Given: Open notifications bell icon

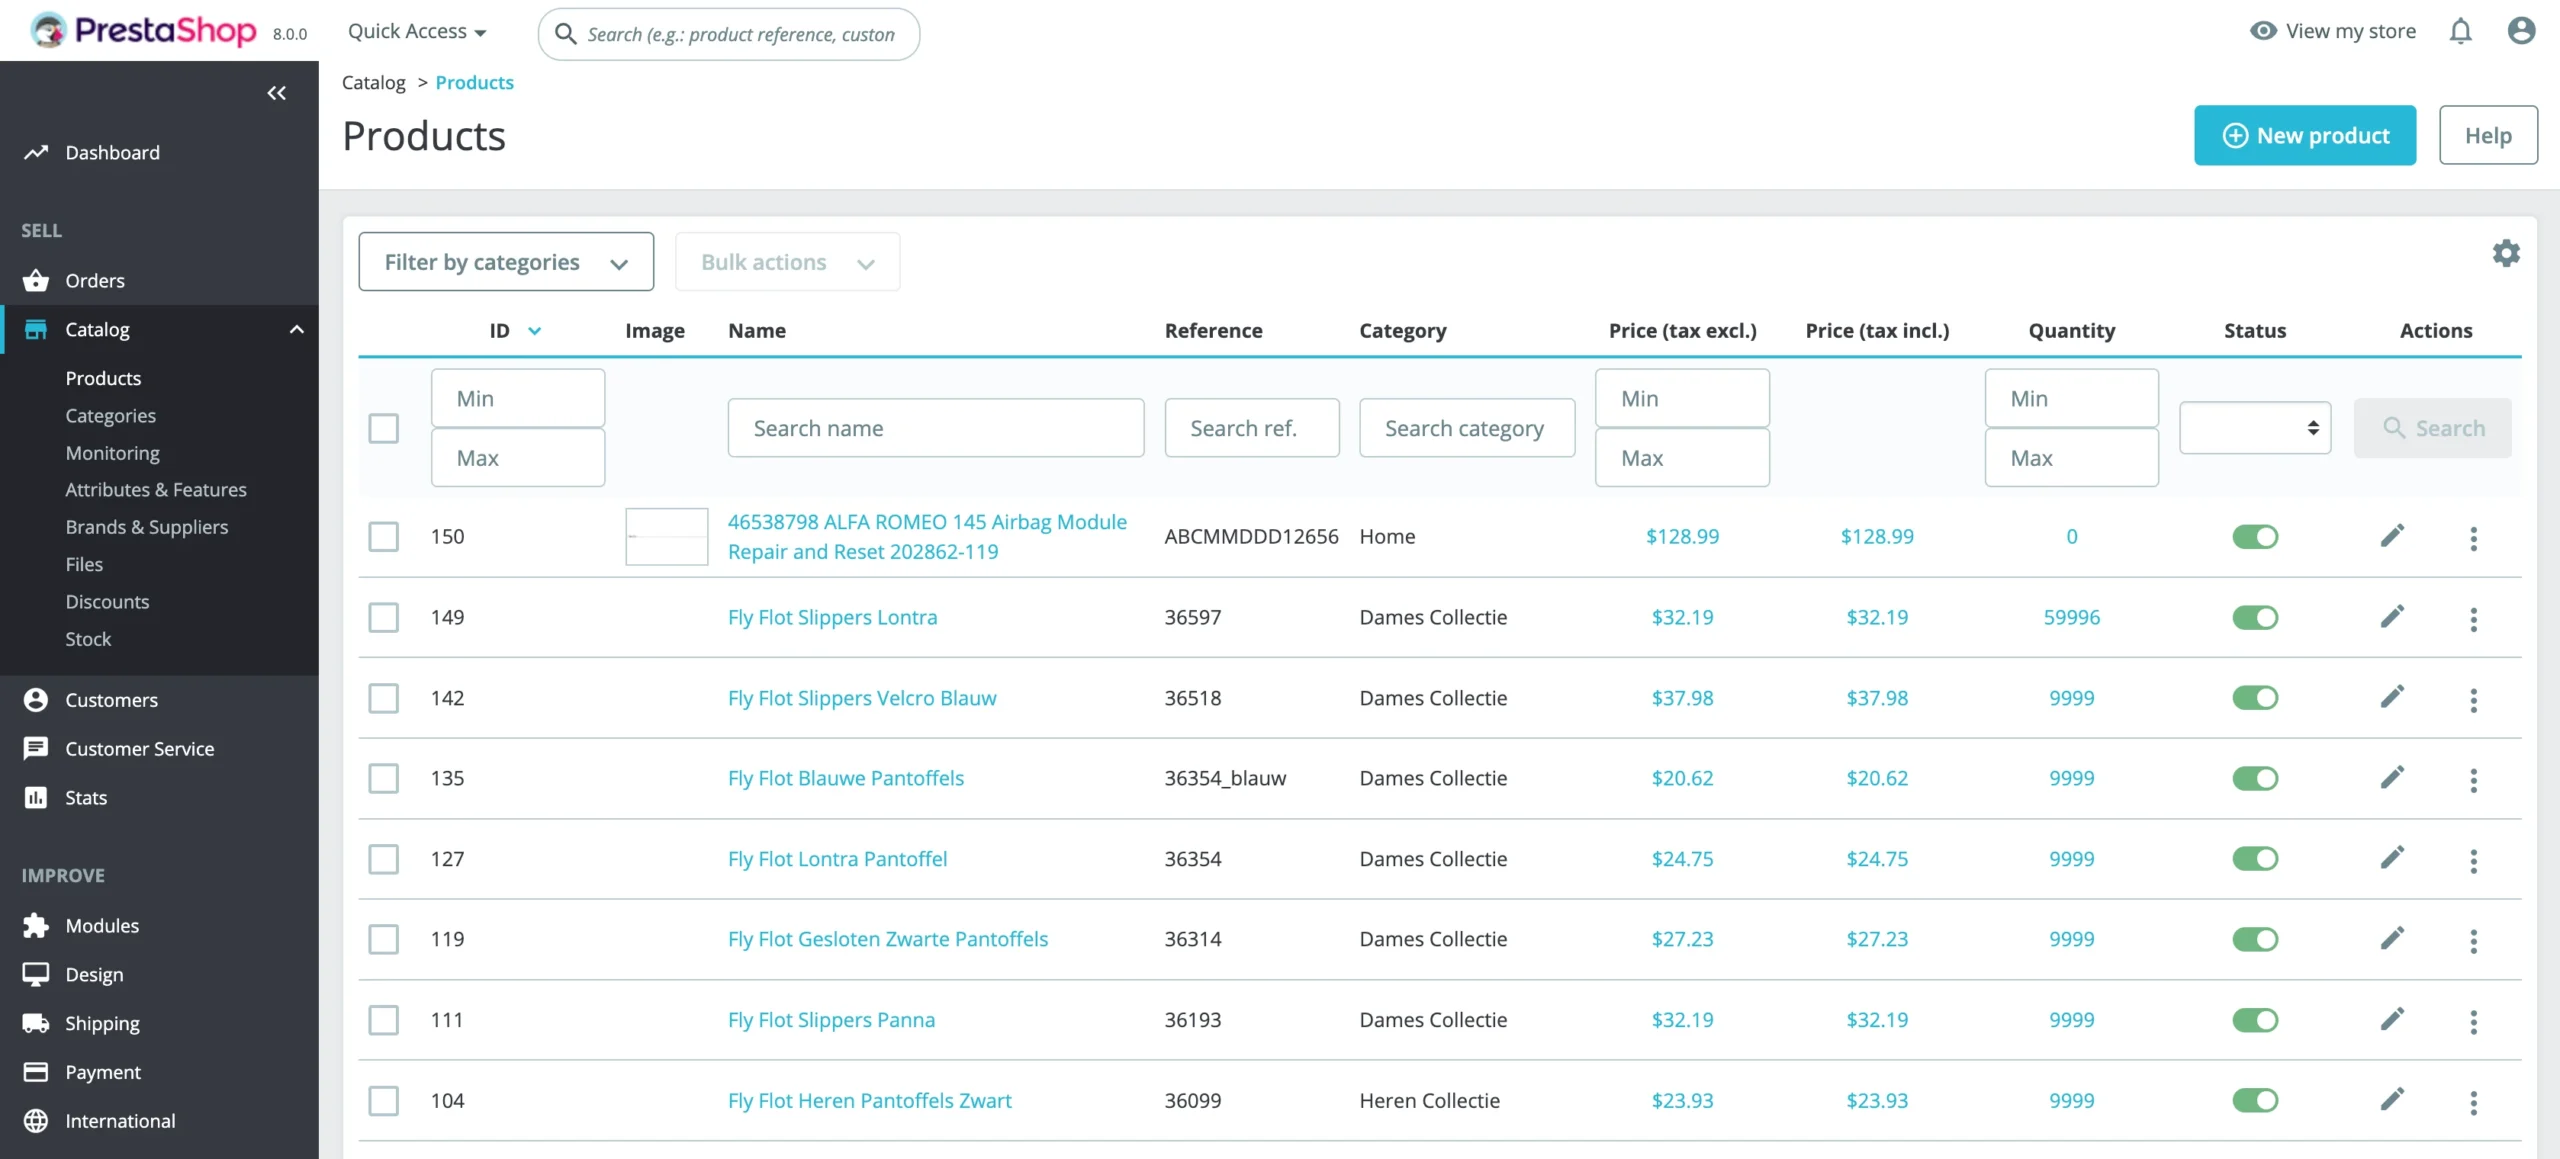Looking at the screenshot, I should (x=2460, y=31).
